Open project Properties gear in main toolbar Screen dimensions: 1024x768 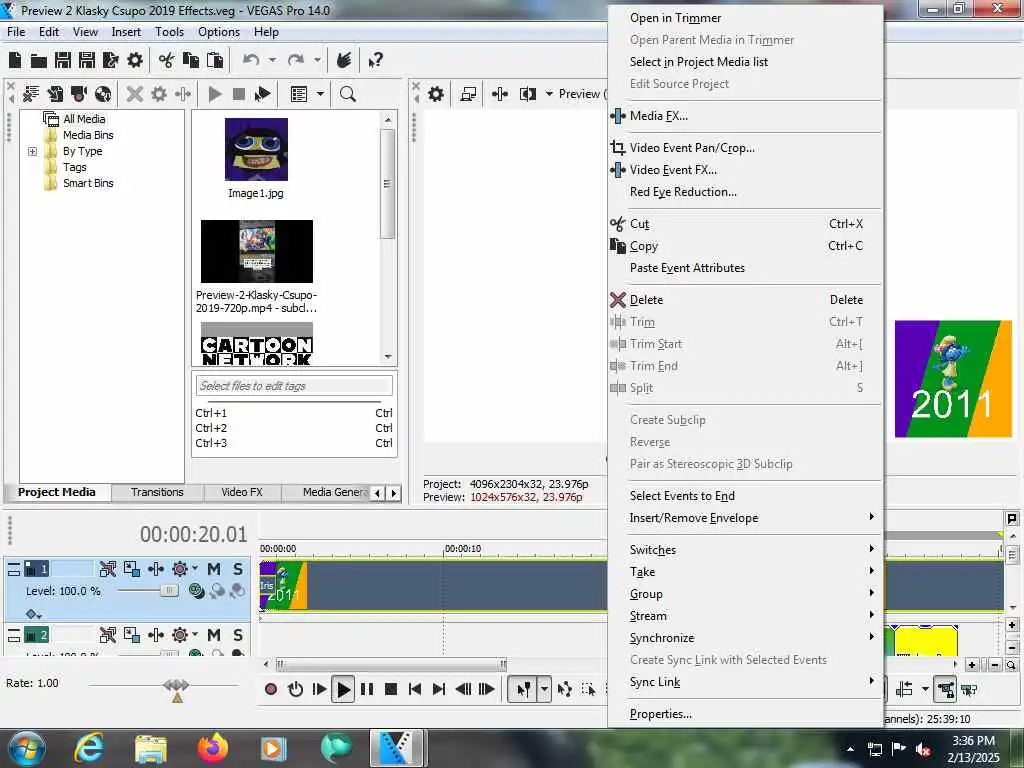tap(135, 61)
